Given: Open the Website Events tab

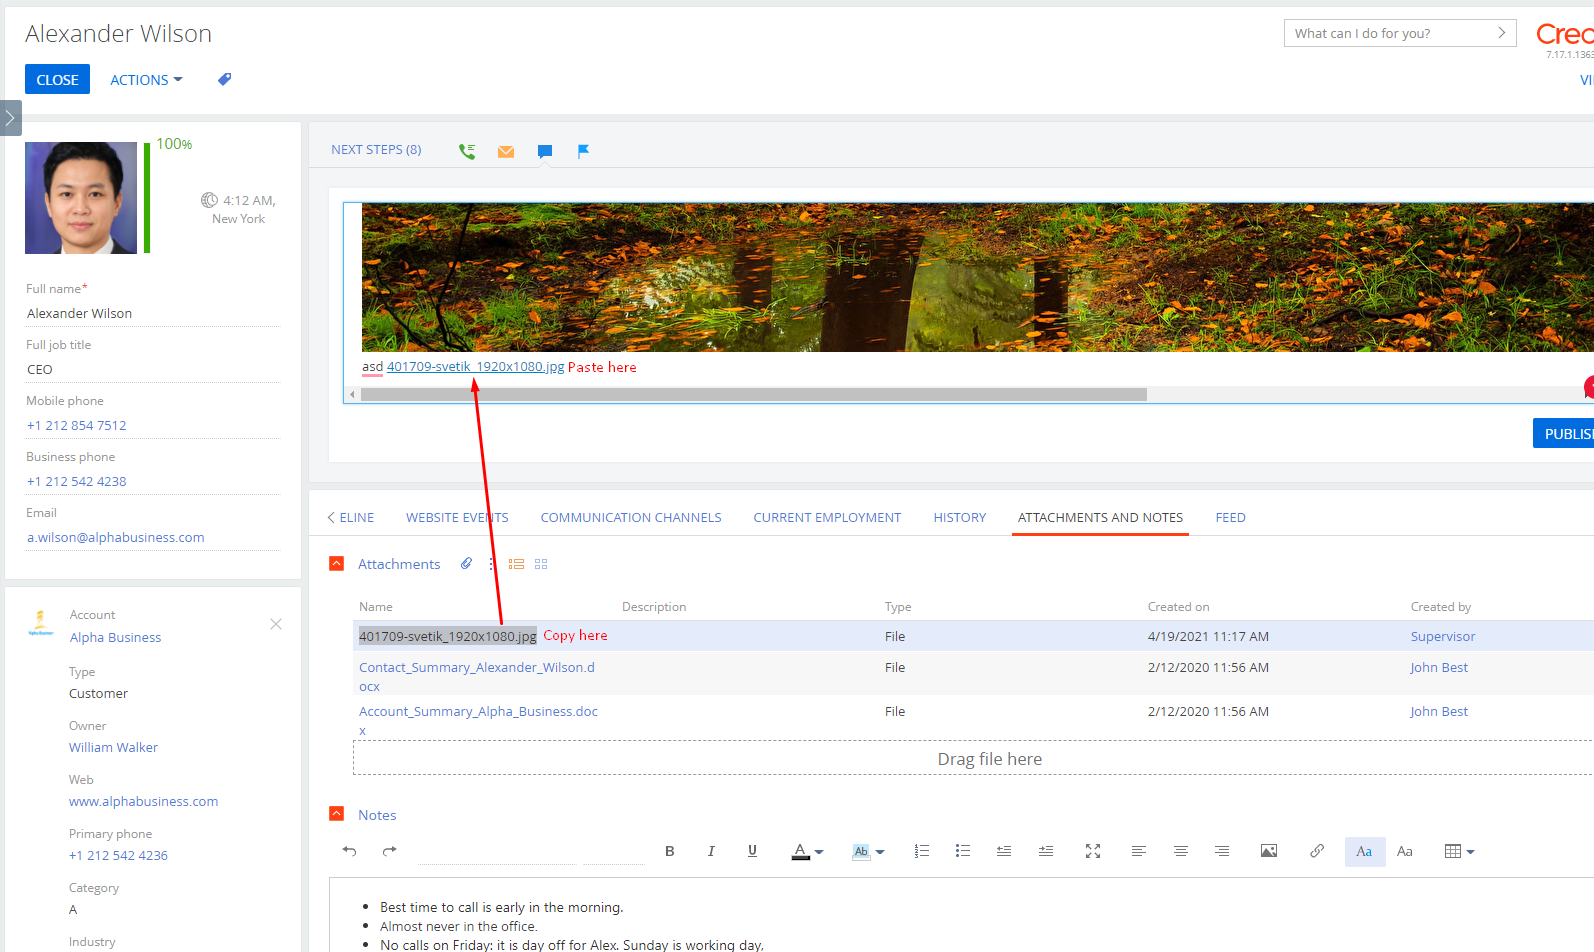Looking at the screenshot, I should [x=457, y=518].
